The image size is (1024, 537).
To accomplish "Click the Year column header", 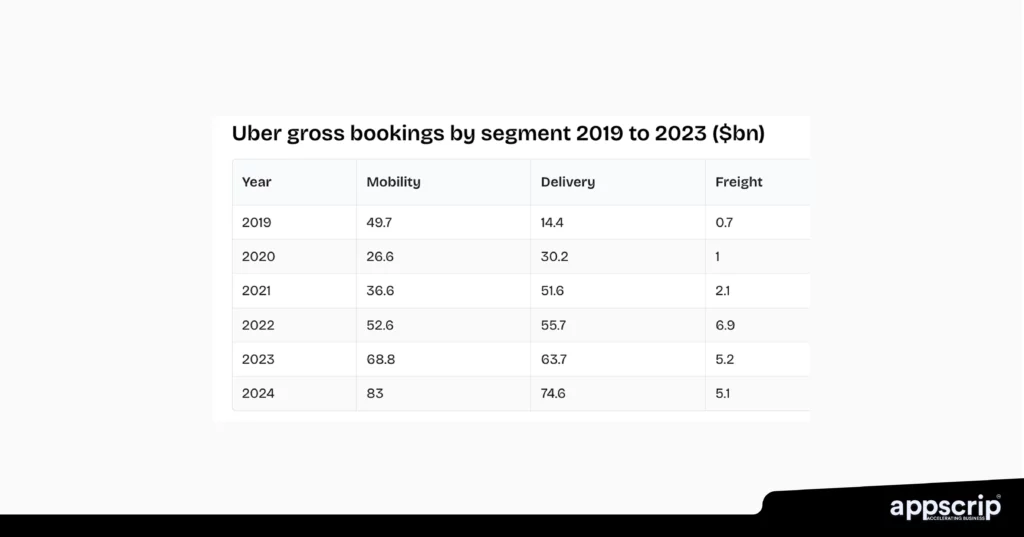I will coord(257,182).
